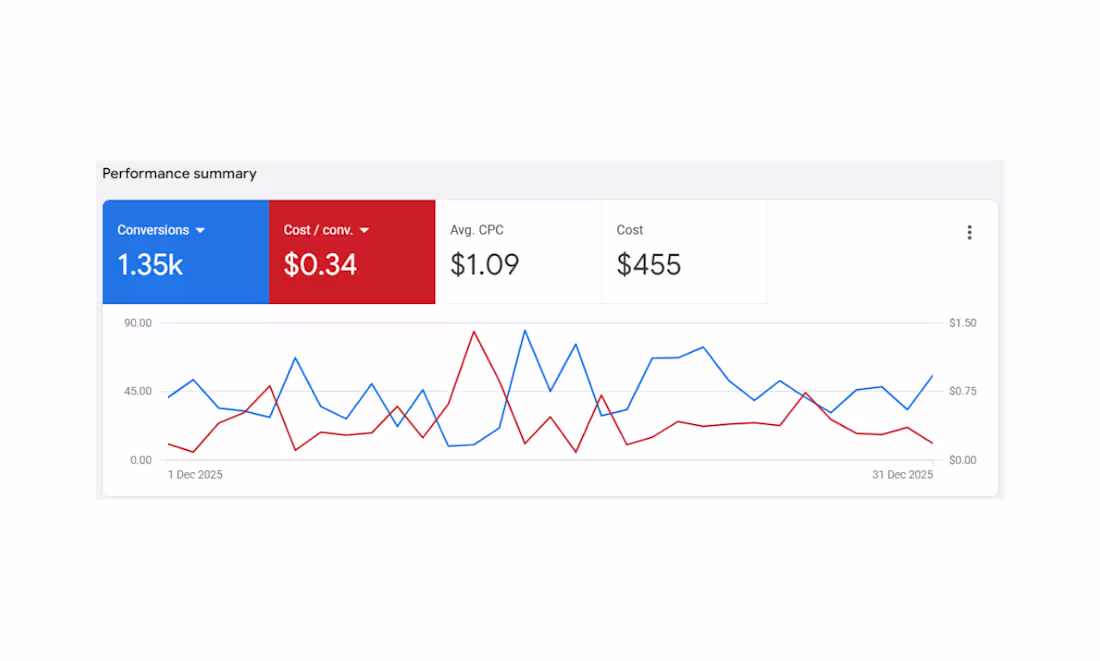Click the 1 Dec 2025 date label
Viewport: 1100px width, 661px height.
(195, 474)
